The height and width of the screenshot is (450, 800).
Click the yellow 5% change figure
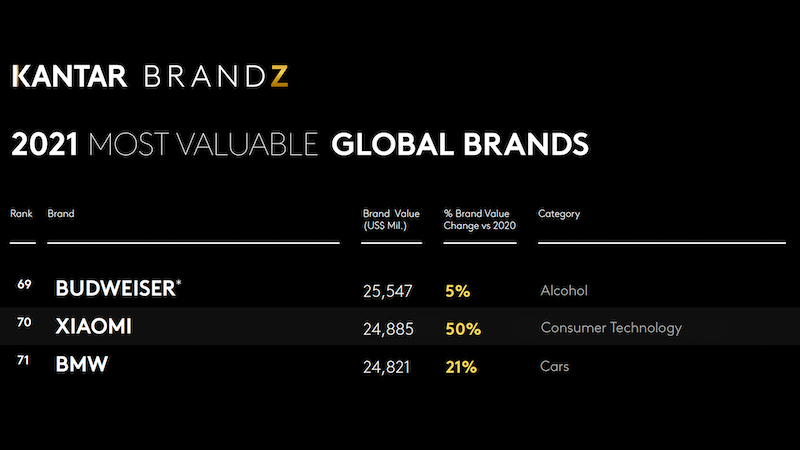[458, 291]
